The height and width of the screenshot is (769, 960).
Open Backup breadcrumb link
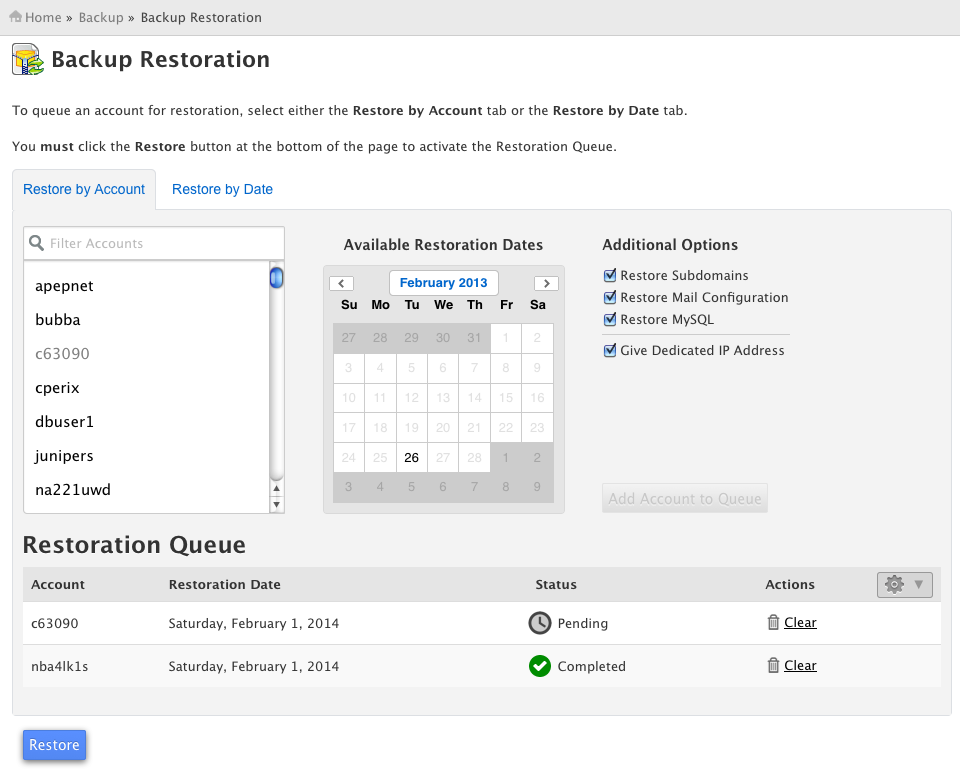click(101, 17)
